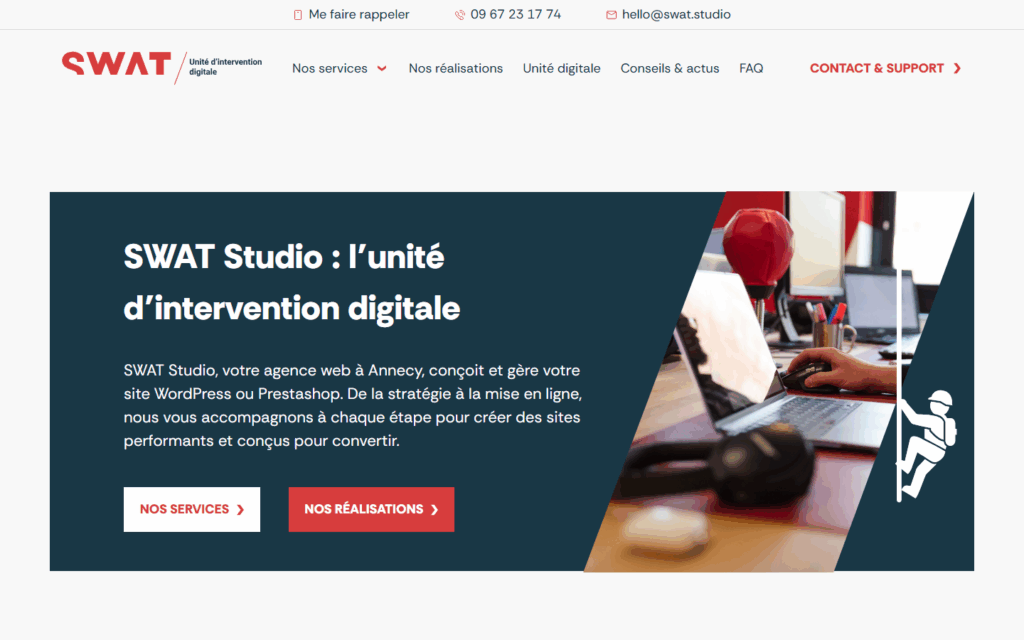This screenshot has width=1024, height=640.
Task: Expand the Nos services dropdown chevron
Action: point(382,69)
